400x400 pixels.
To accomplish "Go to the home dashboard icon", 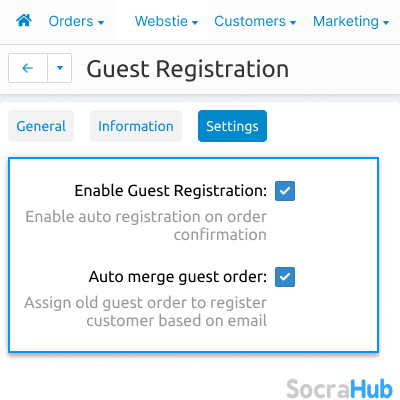I will point(24,21).
